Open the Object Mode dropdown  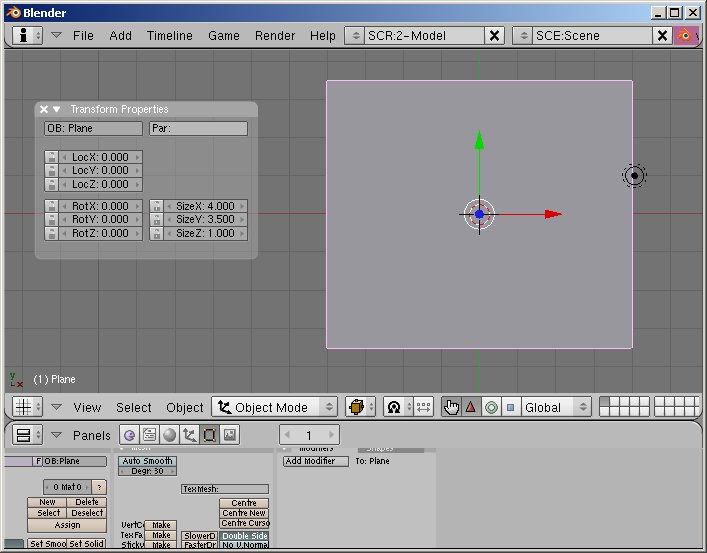click(x=275, y=407)
